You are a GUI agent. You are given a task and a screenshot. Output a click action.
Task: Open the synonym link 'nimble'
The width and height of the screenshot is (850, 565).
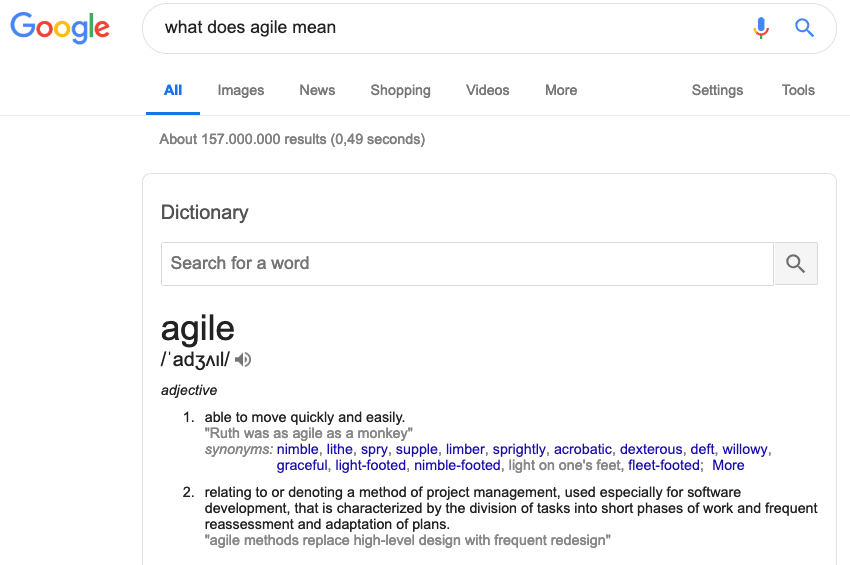pos(298,450)
